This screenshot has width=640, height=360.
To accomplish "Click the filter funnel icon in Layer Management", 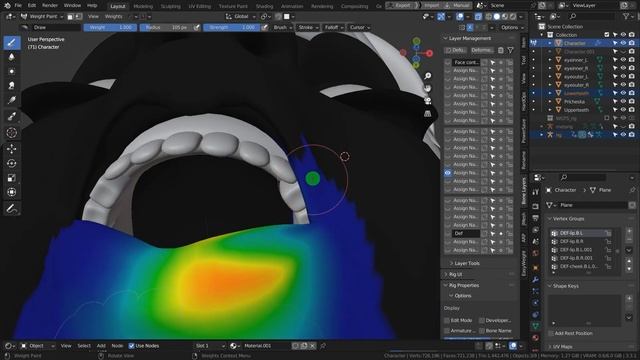I will tap(511, 50).
